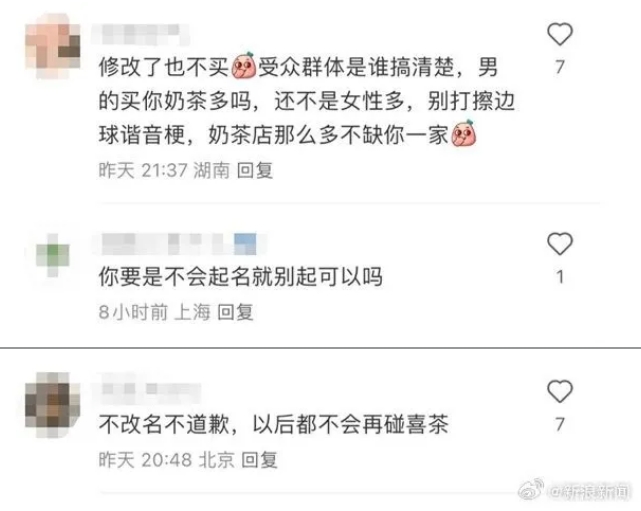Open the second commenter's blurred username
The image size is (641, 511).
[168, 244]
